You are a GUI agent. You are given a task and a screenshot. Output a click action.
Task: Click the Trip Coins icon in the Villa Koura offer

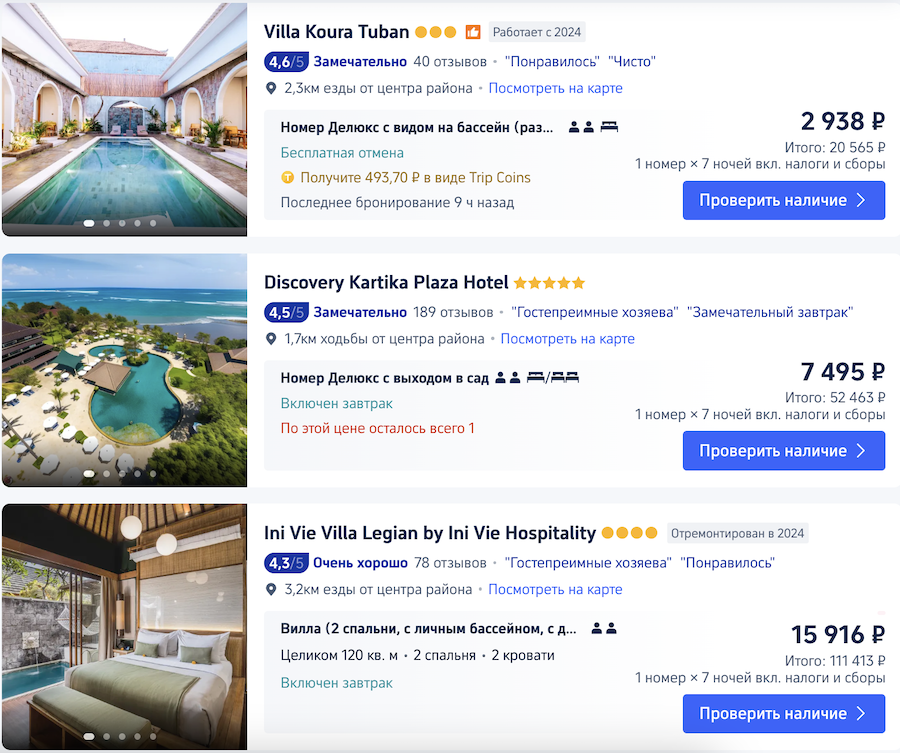(x=288, y=178)
